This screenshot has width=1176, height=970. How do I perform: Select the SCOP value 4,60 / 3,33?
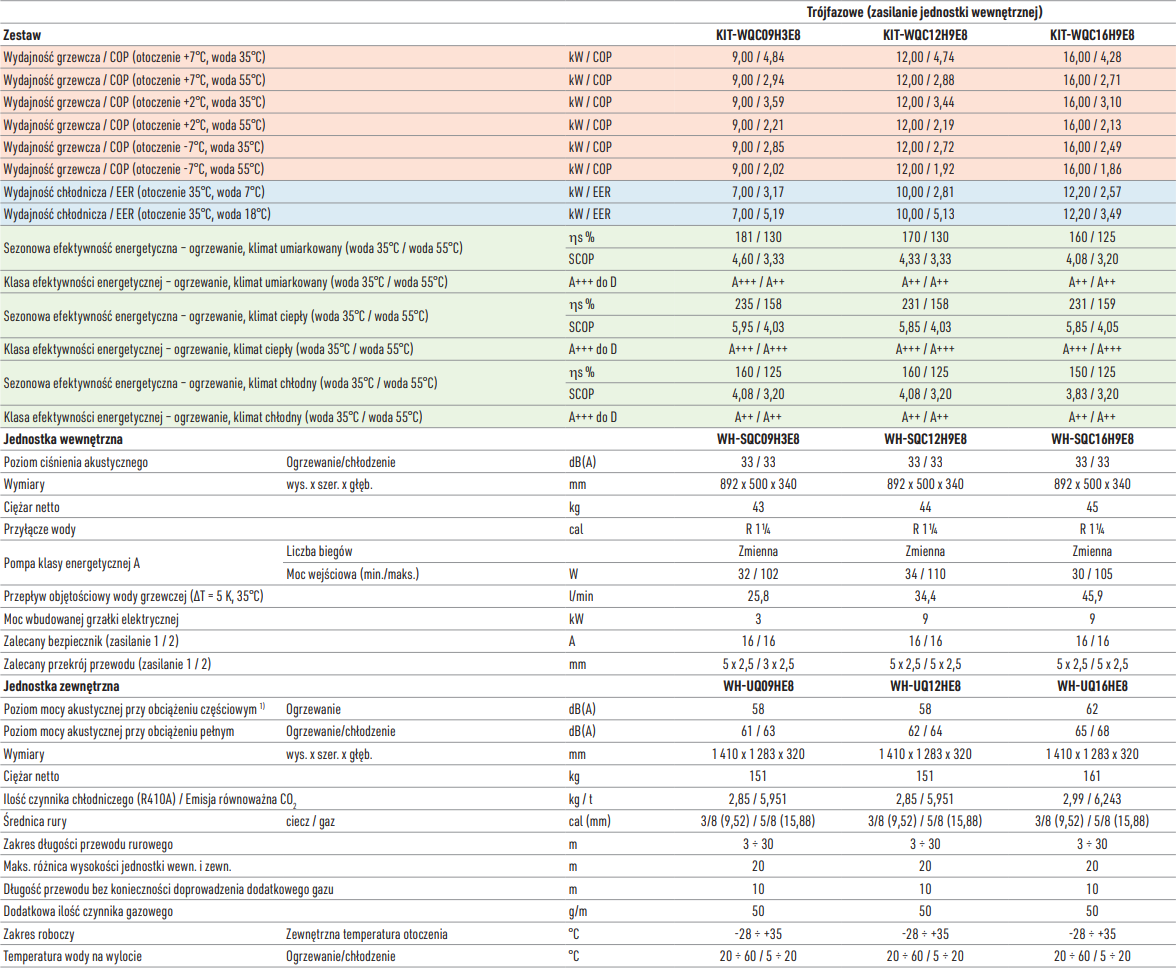click(758, 259)
